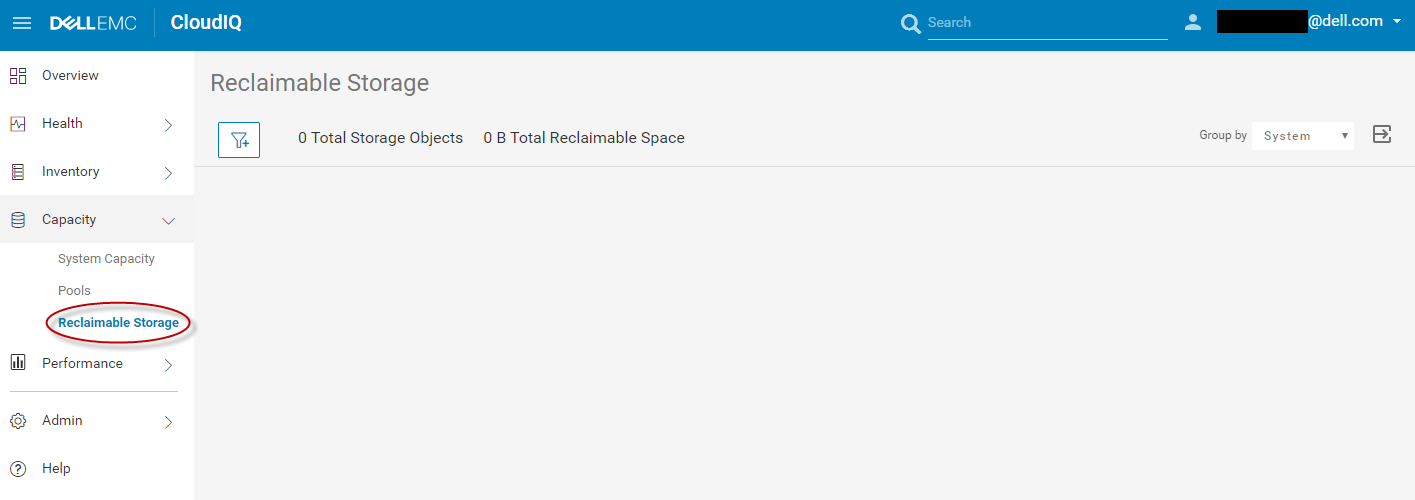Collapse the Capacity section chevron

click(x=168, y=221)
